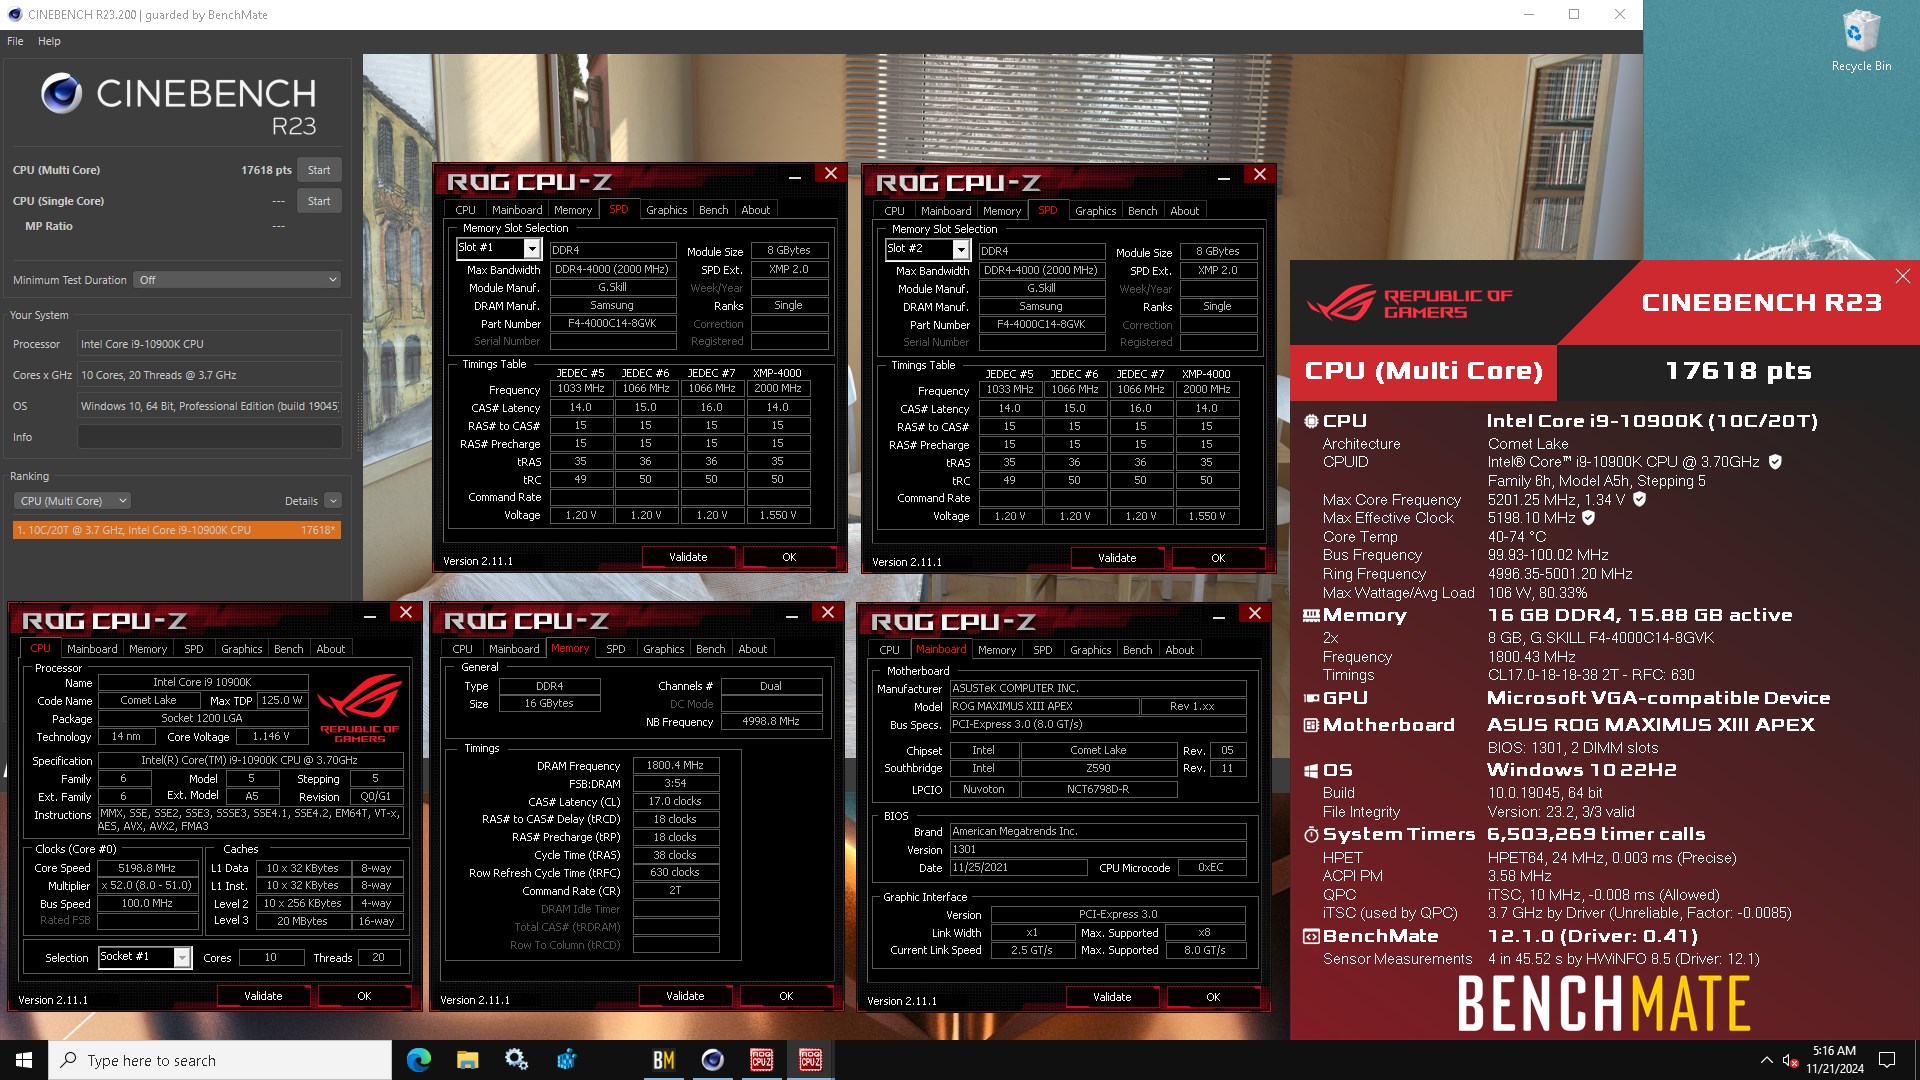Switch to Bench tab in Slot #2 CPU-Z window
Screen dimensions: 1920x1080
1142,211
